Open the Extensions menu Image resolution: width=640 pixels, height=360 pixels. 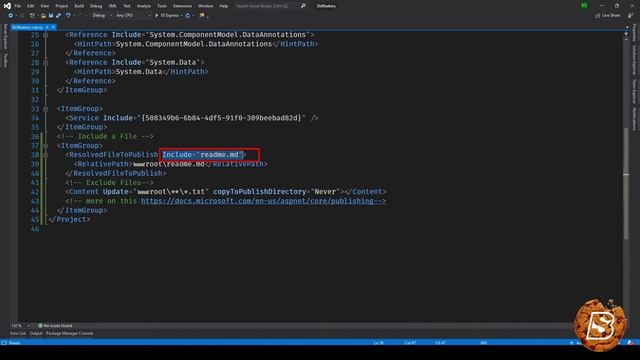click(182, 6)
